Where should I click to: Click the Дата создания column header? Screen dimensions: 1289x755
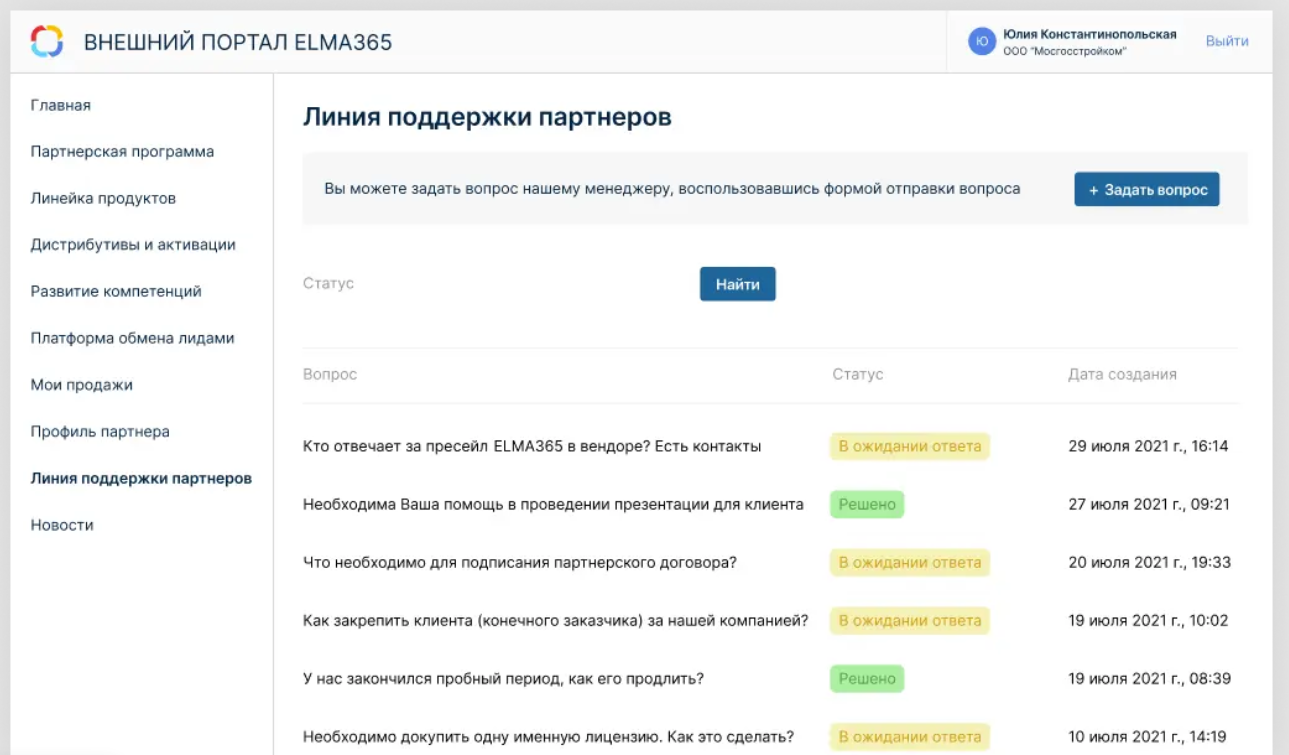(x=1122, y=374)
